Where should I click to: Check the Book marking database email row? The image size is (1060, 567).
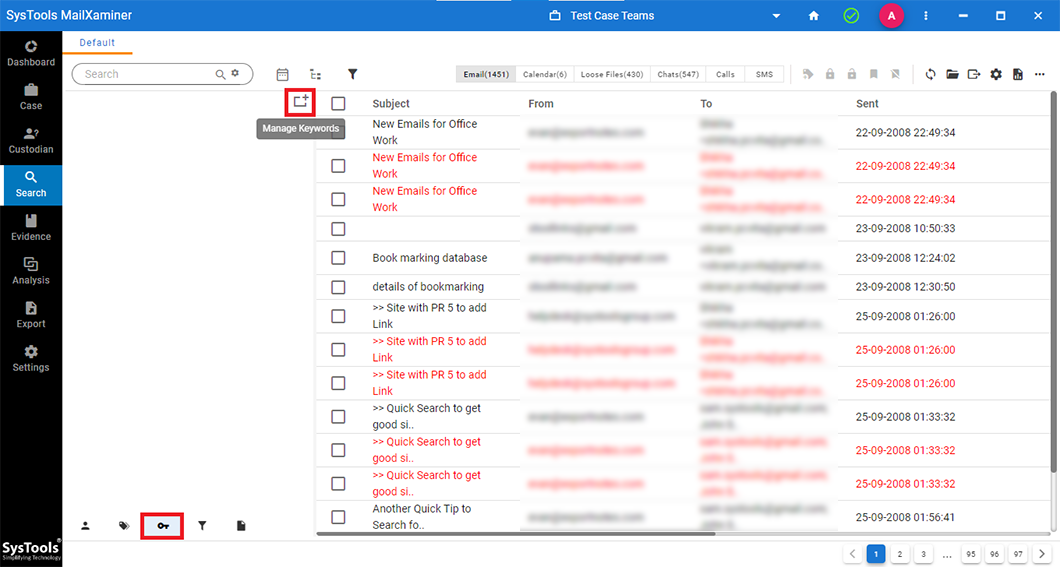338,257
